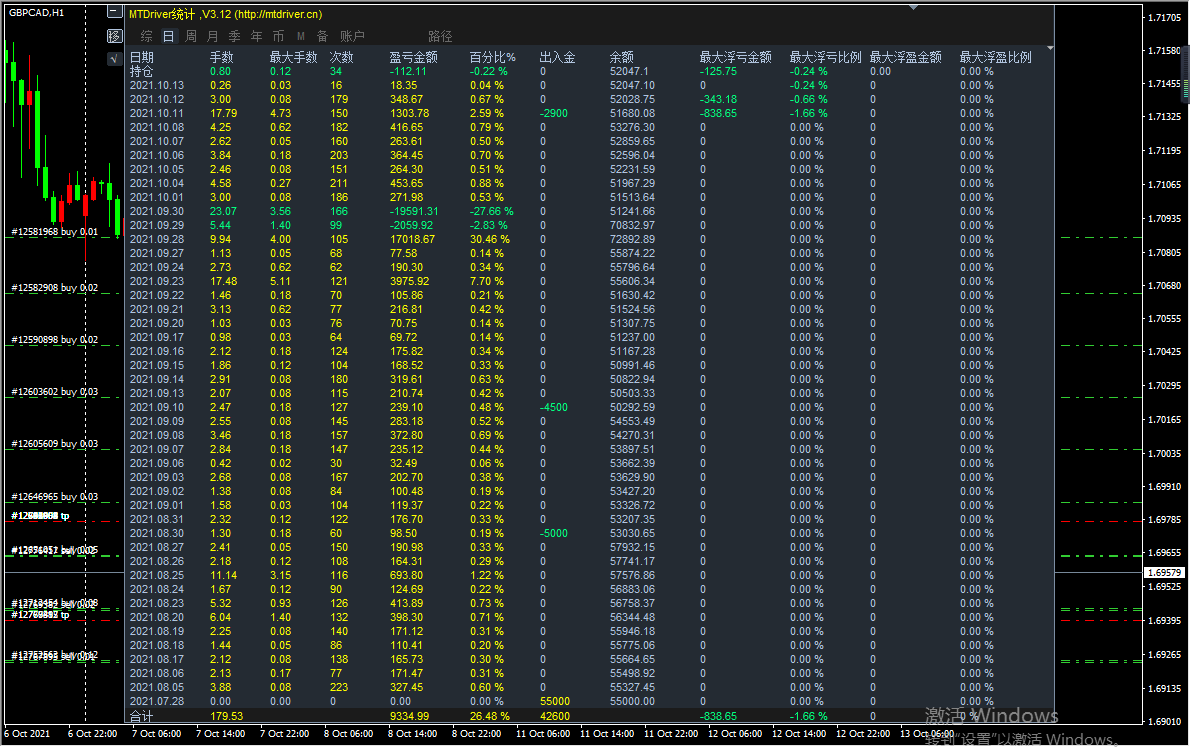This screenshot has height=747, width=1190.
Task: Click the #12581968 buy 0.01 order label
Action: click(x=55, y=232)
